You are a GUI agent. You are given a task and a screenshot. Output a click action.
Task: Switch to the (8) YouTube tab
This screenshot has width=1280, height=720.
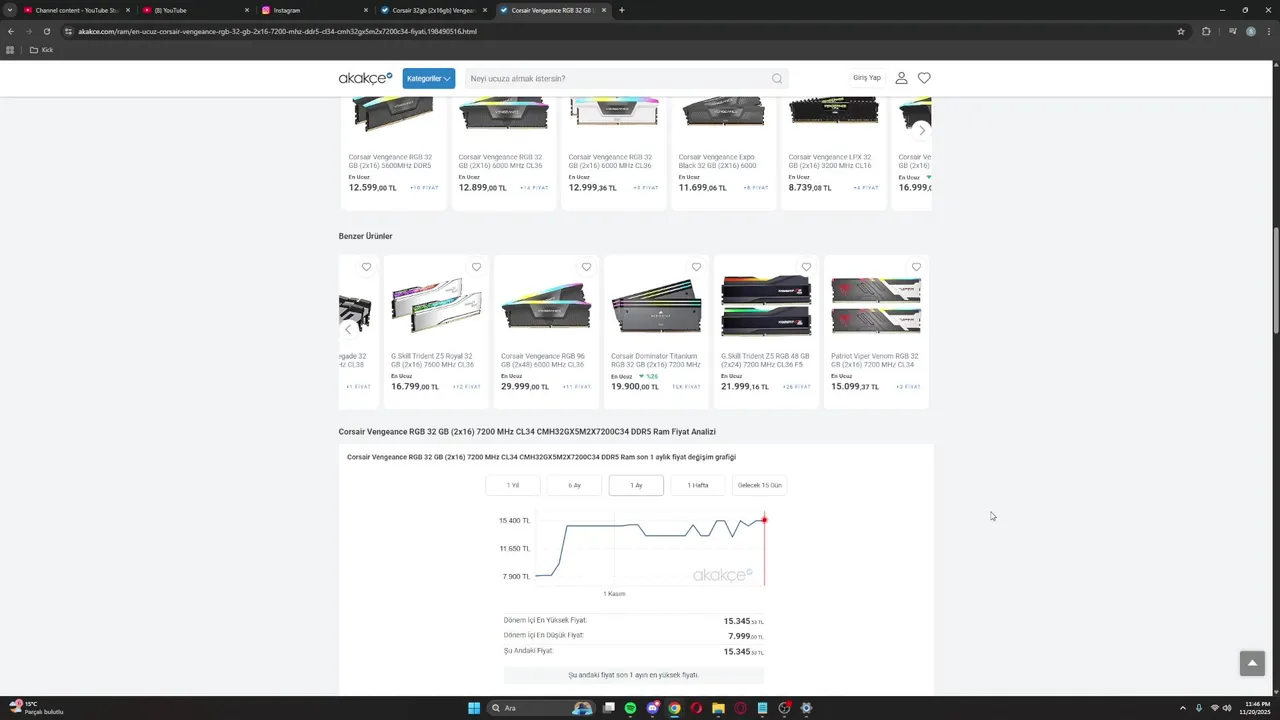point(194,10)
